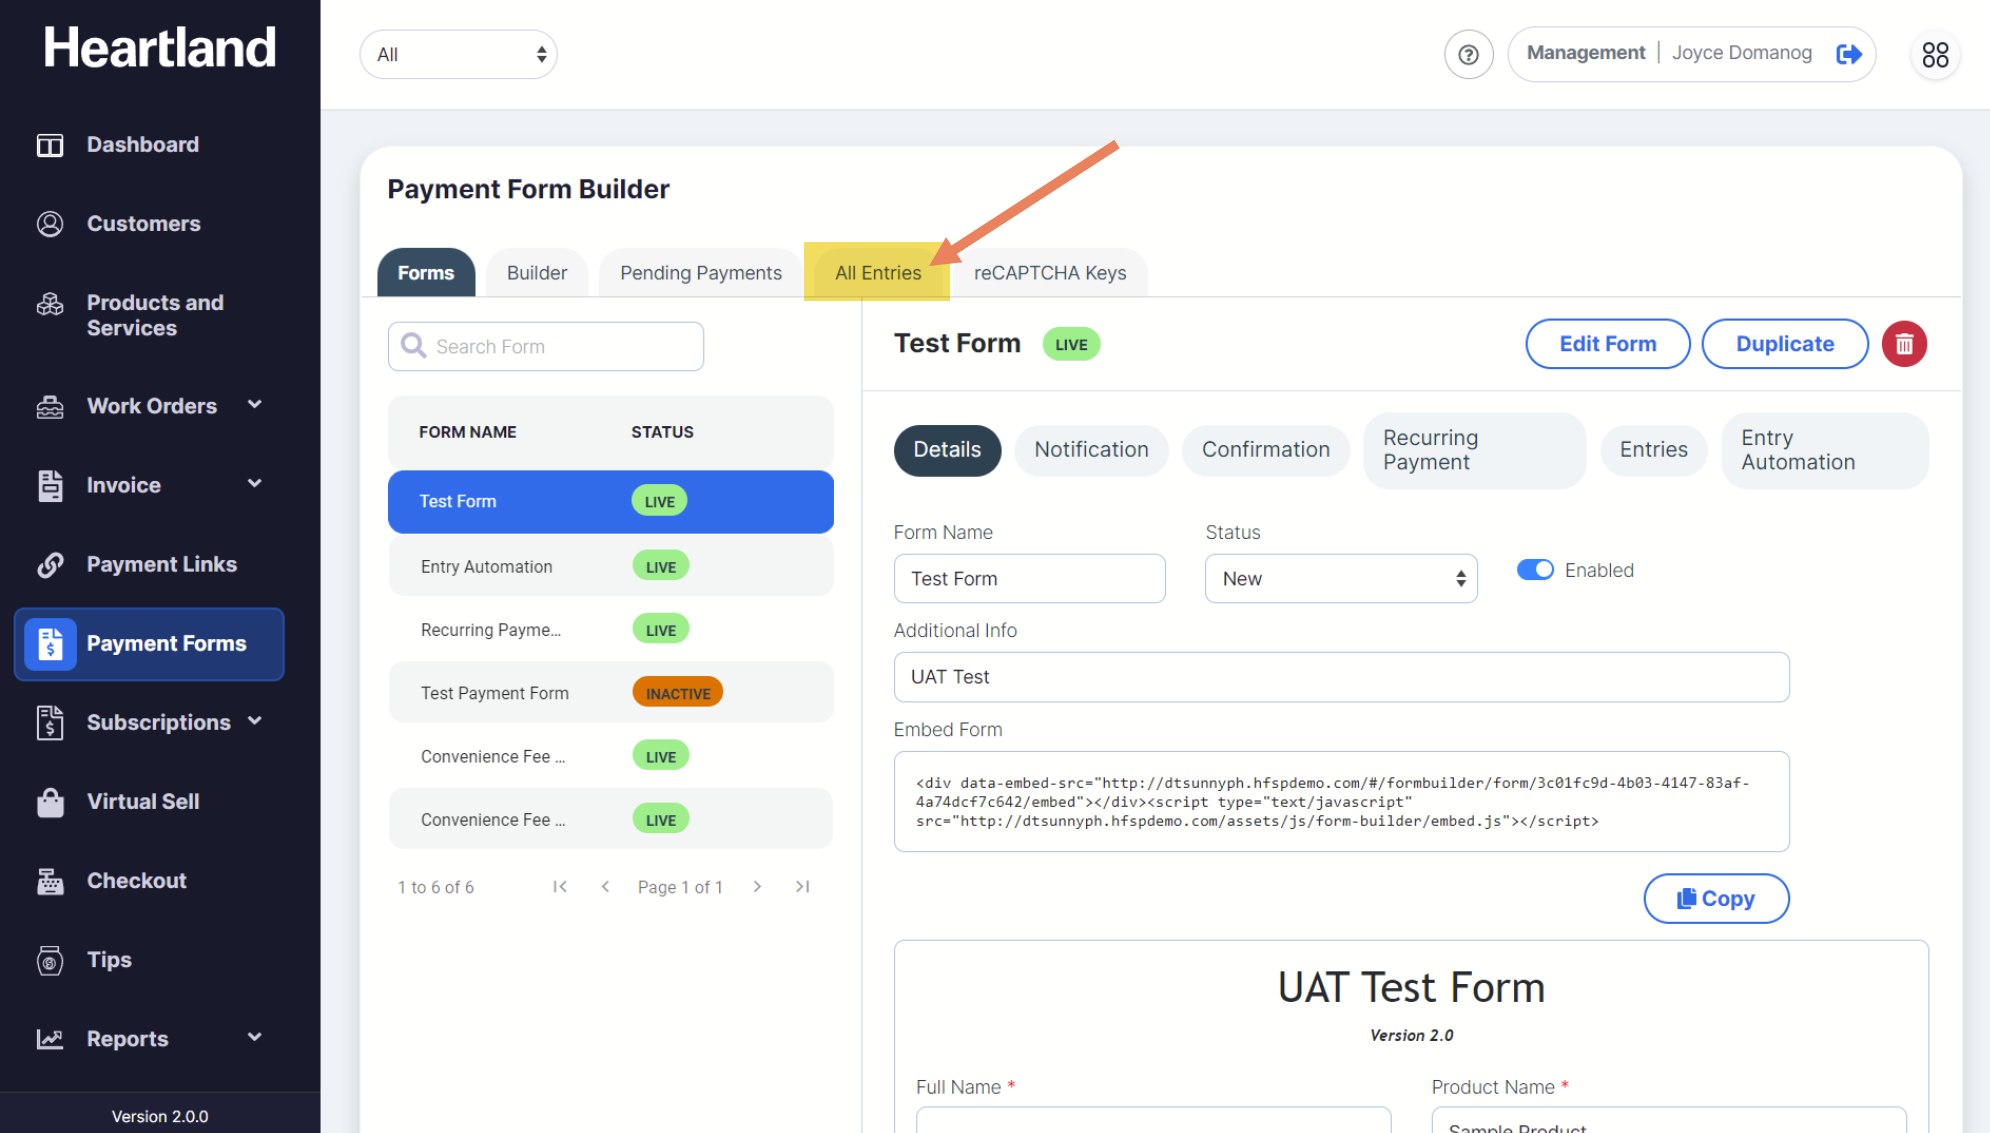Open the All filter dropdown at top
This screenshot has width=1990, height=1133.
[x=458, y=54]
